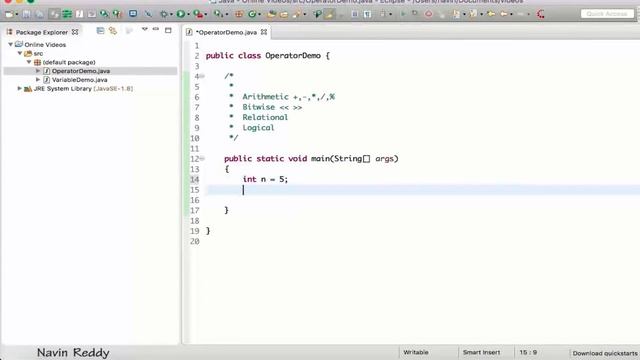Click the 'Logical' comment line
This screenshot has height=360, width=640.
pyautogui.click(x=258, y=128)
